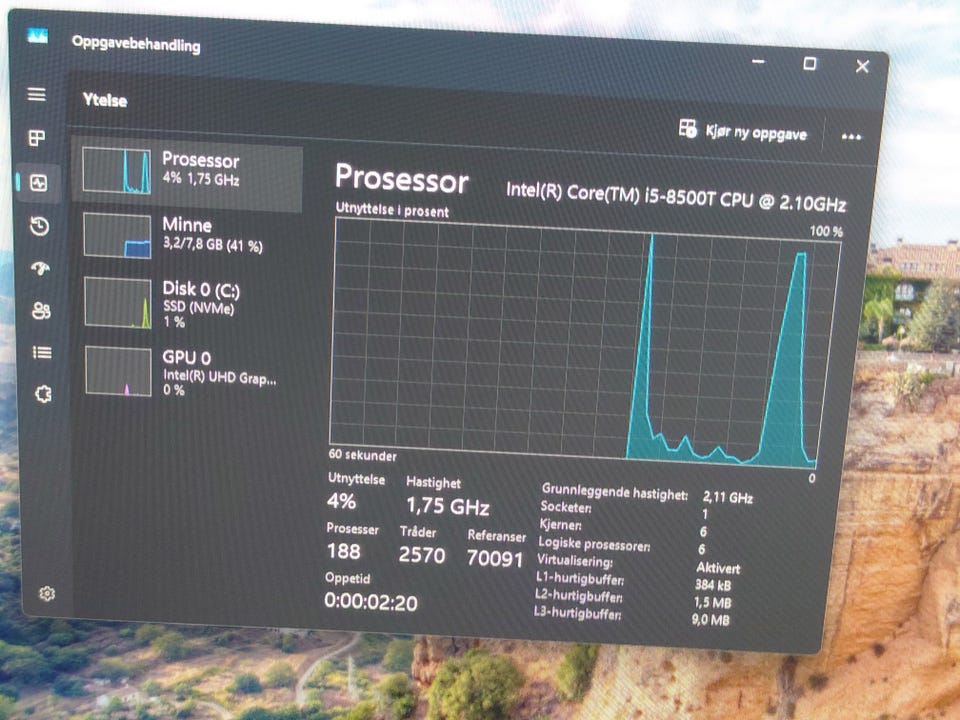Viewport: 960px width, 720px height.
Task: Click the L1-hurtigbuffer 384 kB value
Action: (x=713, y=585)
